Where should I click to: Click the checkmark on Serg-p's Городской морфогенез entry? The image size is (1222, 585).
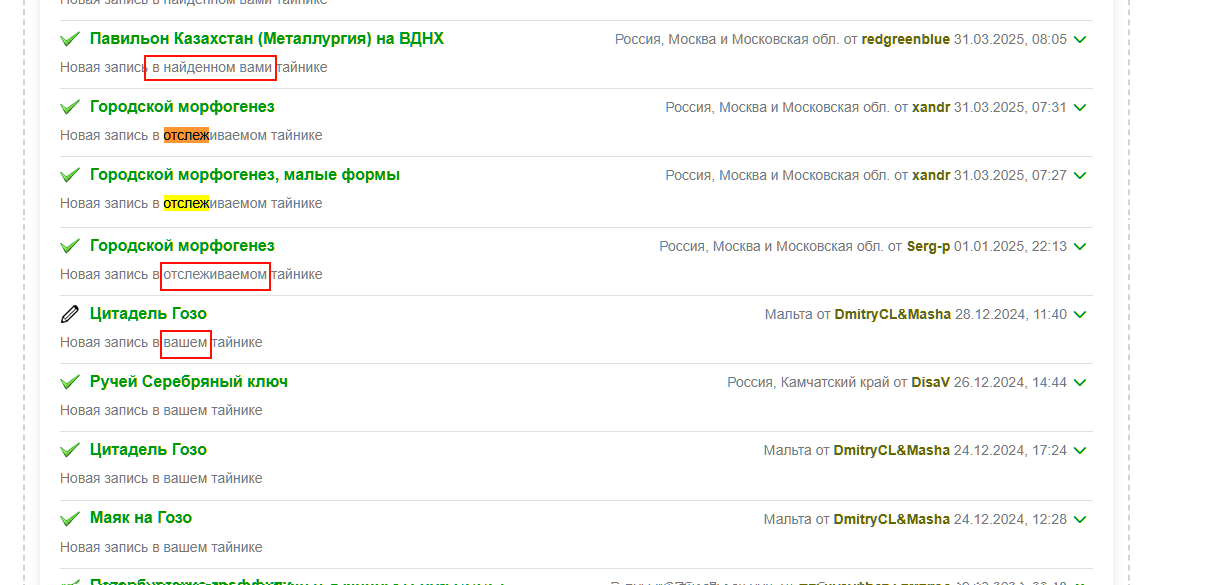click(x=69, y=246)
